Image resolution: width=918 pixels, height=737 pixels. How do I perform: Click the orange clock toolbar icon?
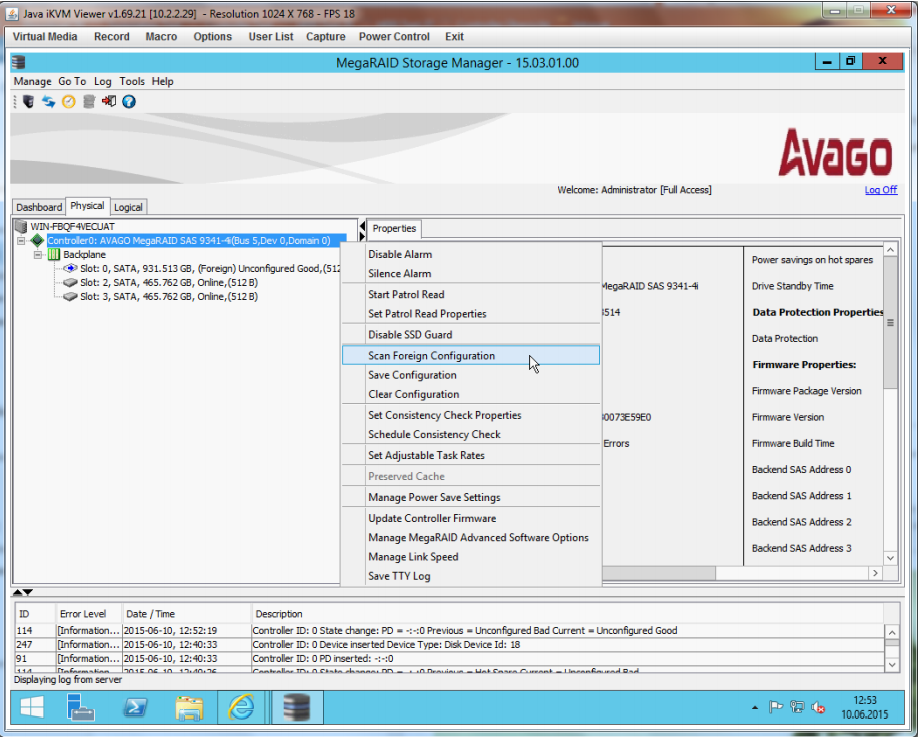68,101
